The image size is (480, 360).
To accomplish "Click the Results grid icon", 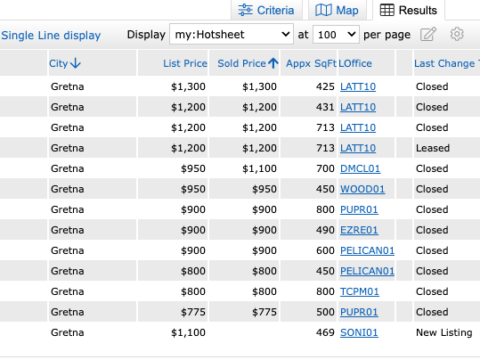I will click(x=387, y=10).
